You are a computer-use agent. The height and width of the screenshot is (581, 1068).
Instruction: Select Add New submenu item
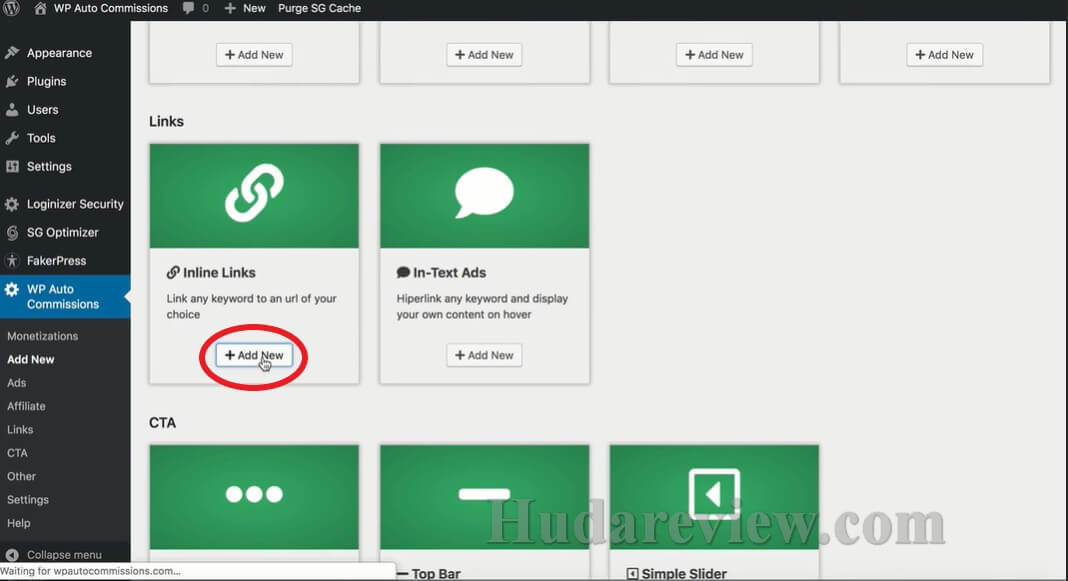pyautogui.click(x=31, y=360)
